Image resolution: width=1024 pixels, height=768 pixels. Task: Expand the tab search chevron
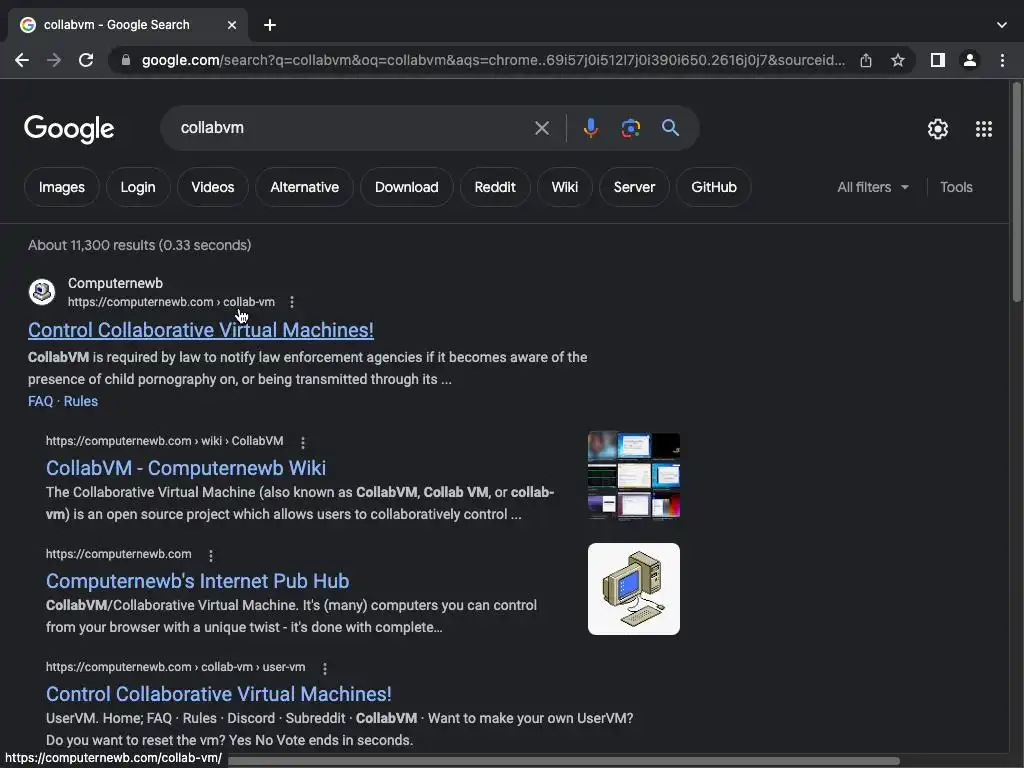[x=1002, y=25]
